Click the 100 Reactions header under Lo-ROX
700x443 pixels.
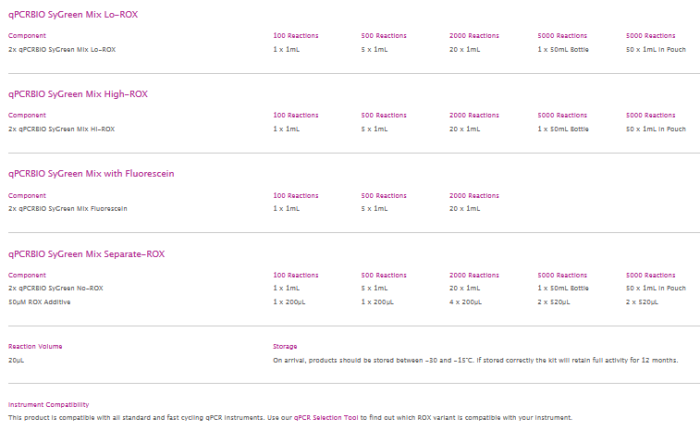point(296,35)
